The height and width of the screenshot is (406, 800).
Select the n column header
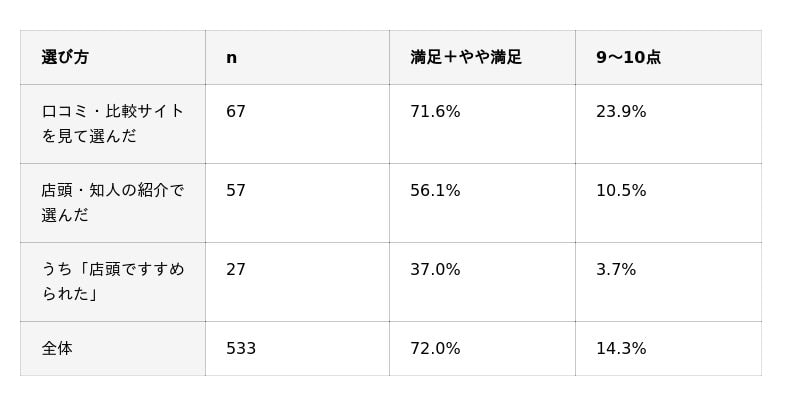coord(297,57)
